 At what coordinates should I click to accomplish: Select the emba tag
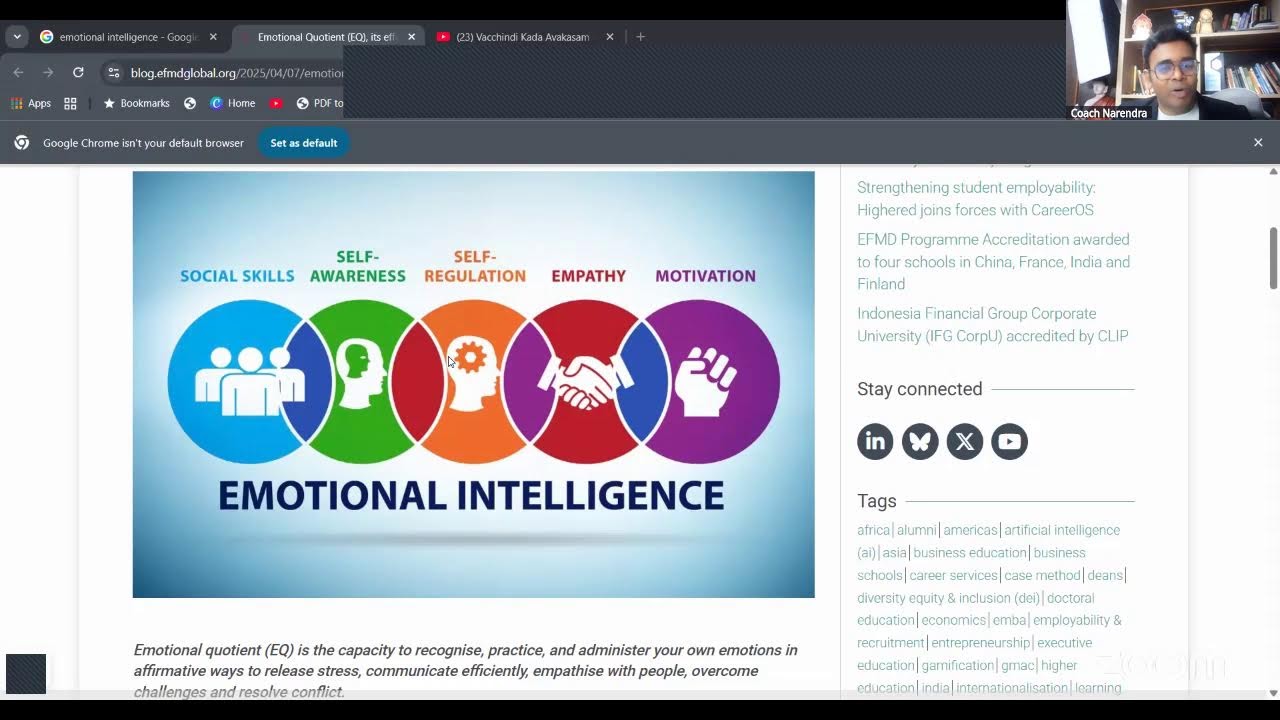coord(1009,620)
